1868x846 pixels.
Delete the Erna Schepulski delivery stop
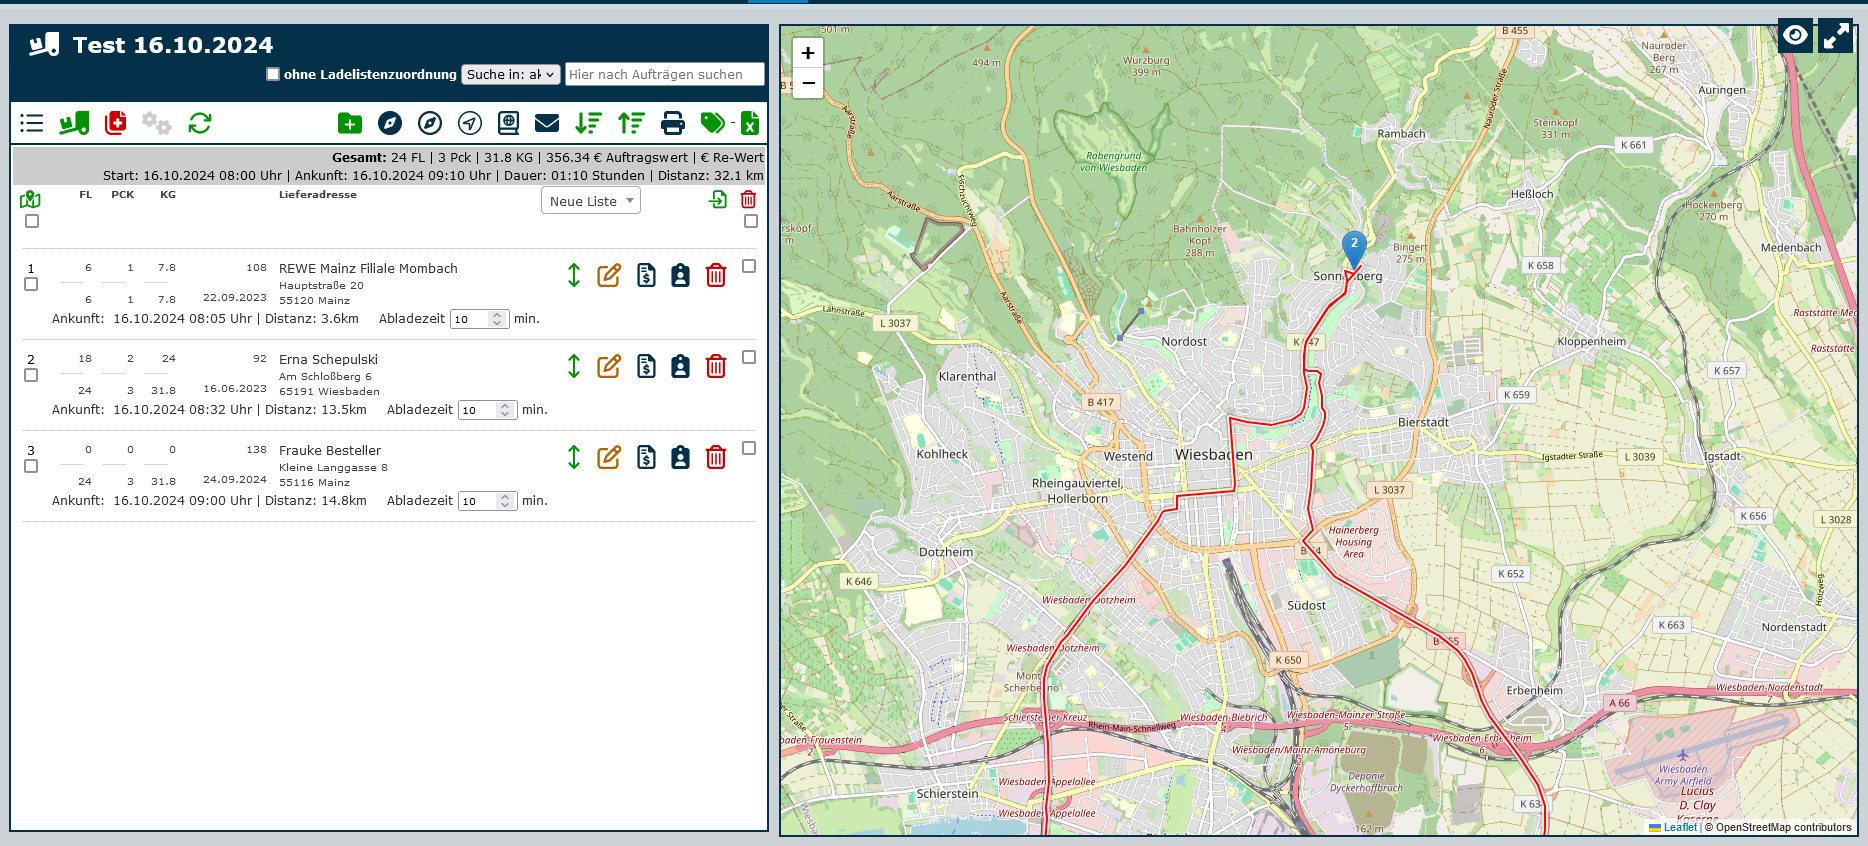716,367
